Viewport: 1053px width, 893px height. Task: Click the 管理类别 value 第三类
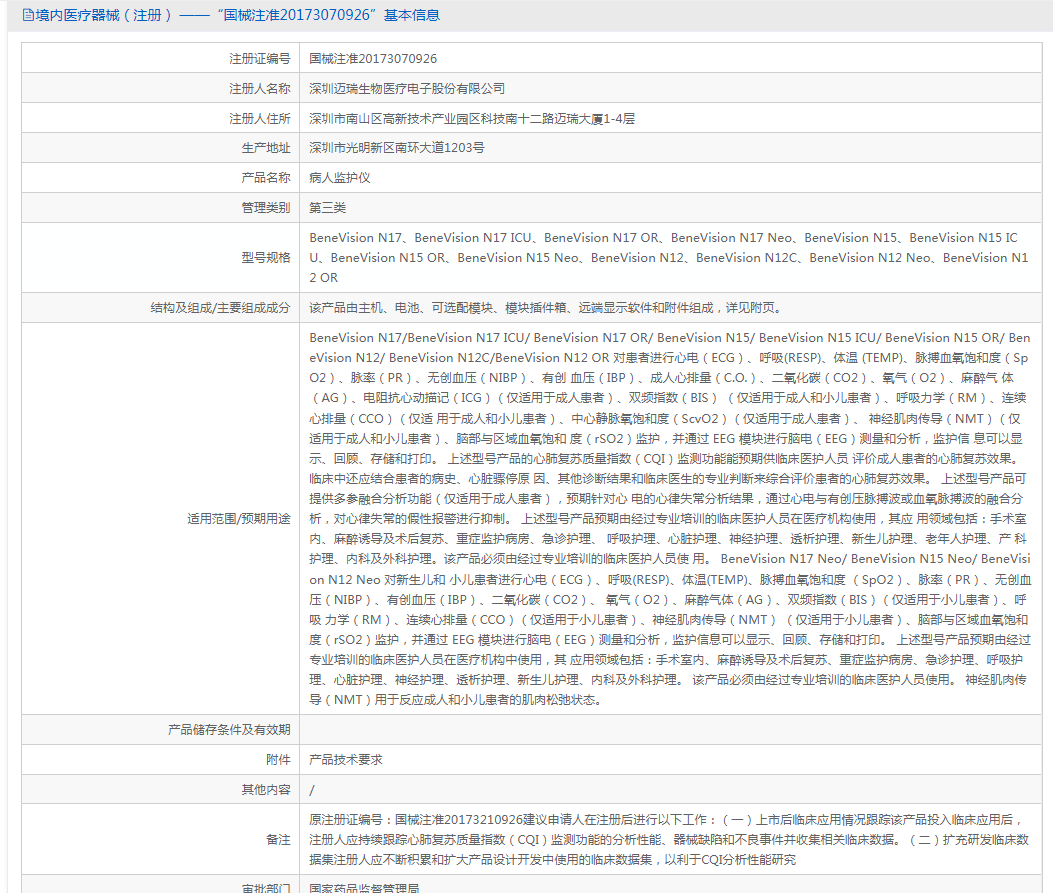tap(325, 207)
